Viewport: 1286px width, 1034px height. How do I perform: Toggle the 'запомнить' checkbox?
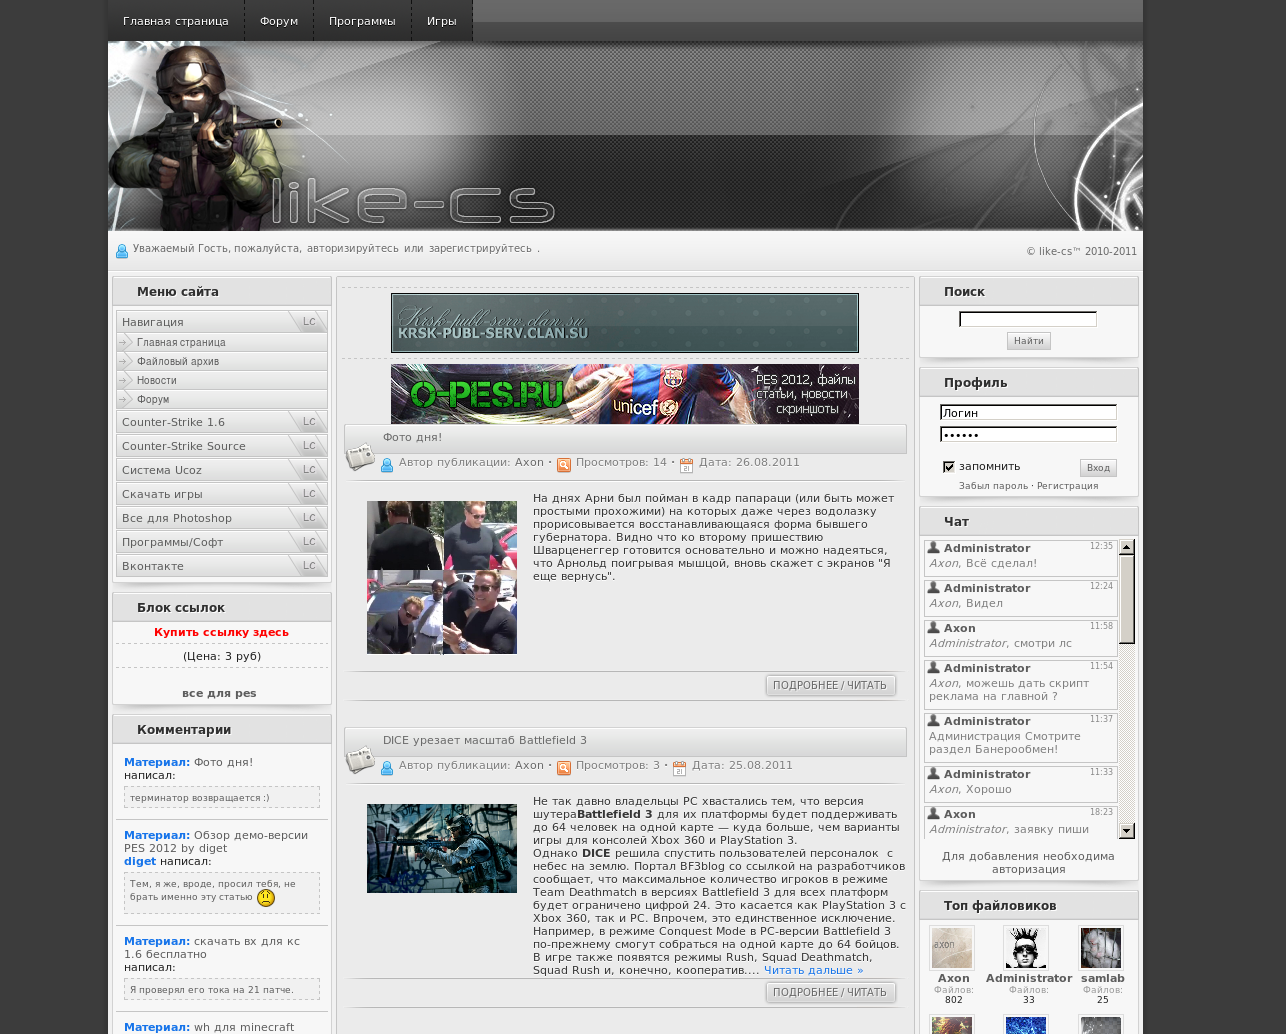(949, 467)
